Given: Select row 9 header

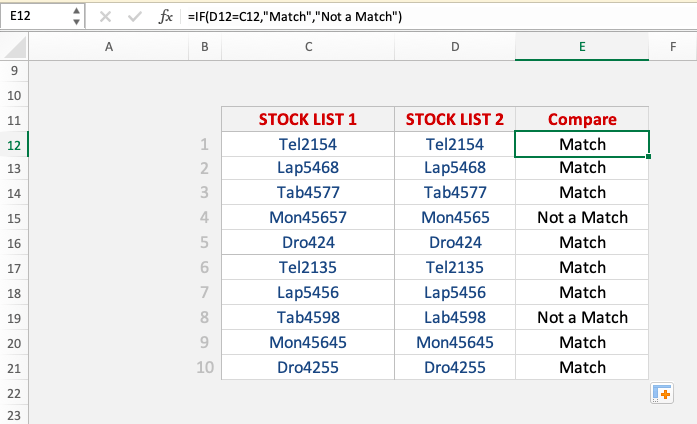Looking at the screenshot, I should [14, 71].
